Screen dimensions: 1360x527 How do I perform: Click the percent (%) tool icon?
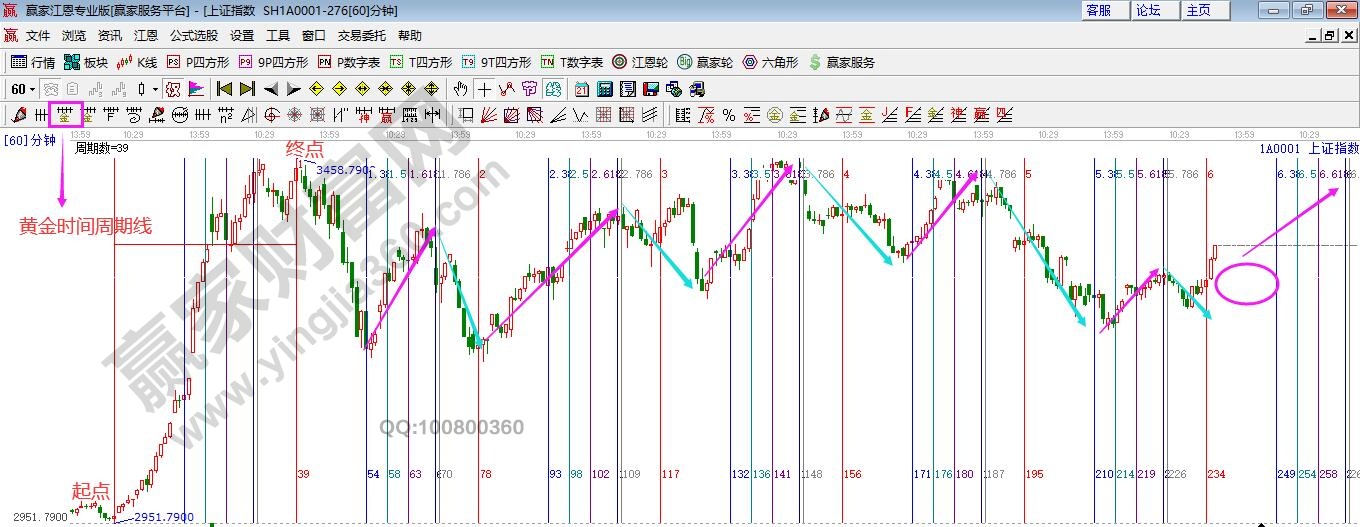pyautogui.click(x=728, y=114)
